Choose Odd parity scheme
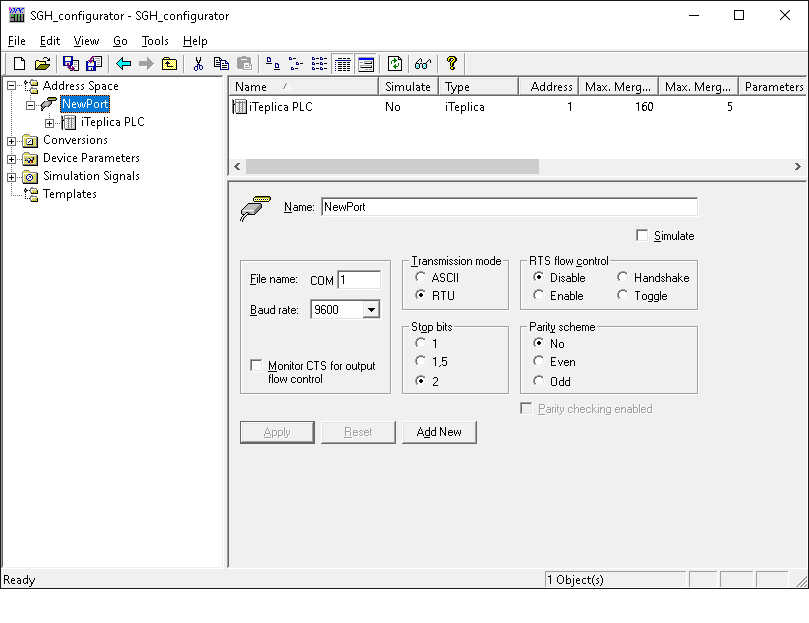The height and width of the screenshot is (623, 809). click(x=539, y=381)
